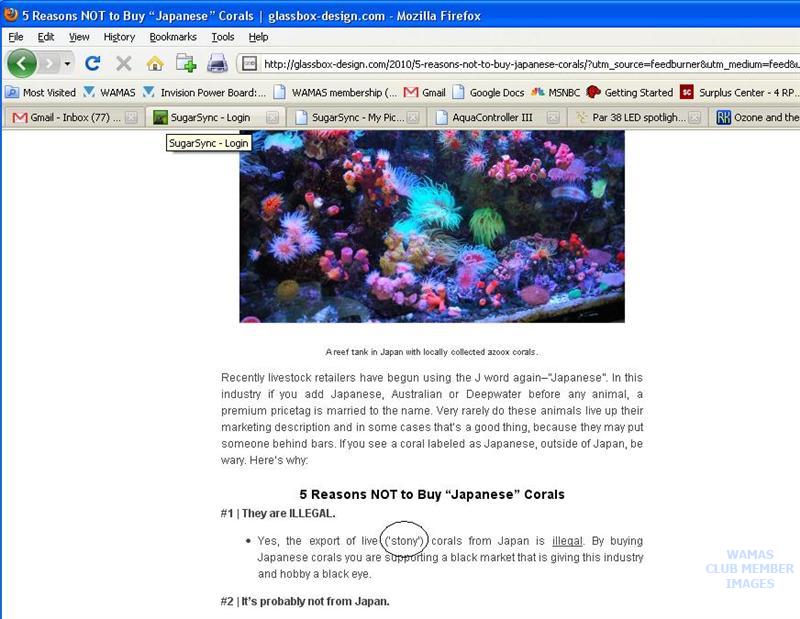Image resolution: width=800 pixels, height=619 pixels.
Task: Print the page using the printer icon
Action: (217, 63)
